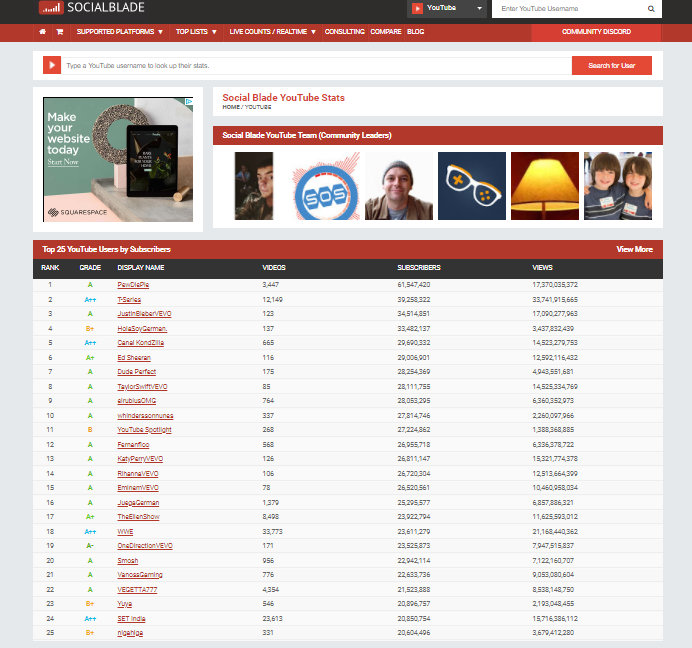Open the home icon in navigation bar
692x648 pixels.
pos(42,32)
